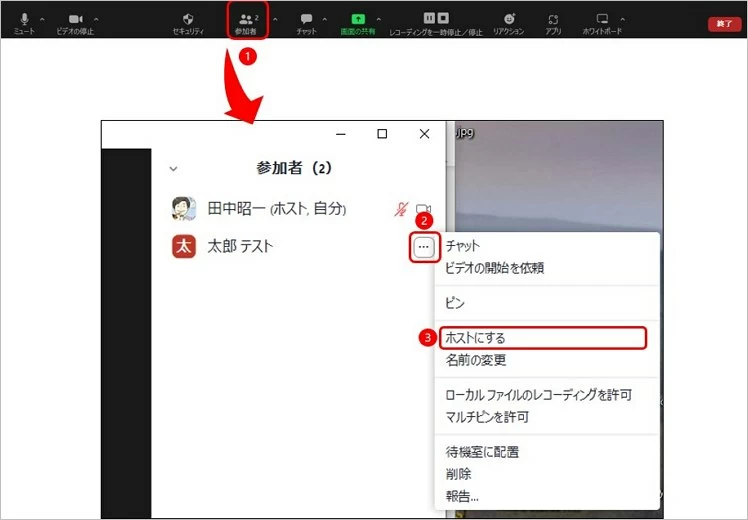Choose マルチピンを許可 menu entry
Image resolution: width=748 pixels, height=520 pixels.
tap(487, 417)
